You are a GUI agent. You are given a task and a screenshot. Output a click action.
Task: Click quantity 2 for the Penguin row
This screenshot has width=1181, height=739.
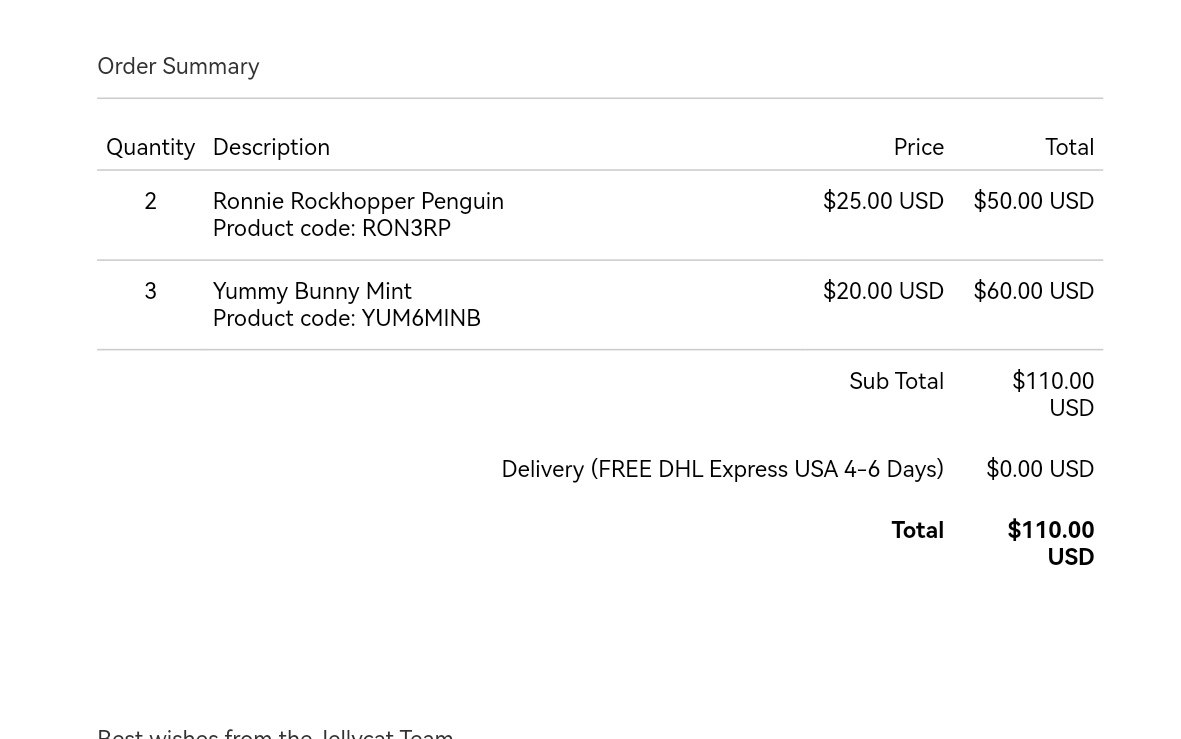150,201
